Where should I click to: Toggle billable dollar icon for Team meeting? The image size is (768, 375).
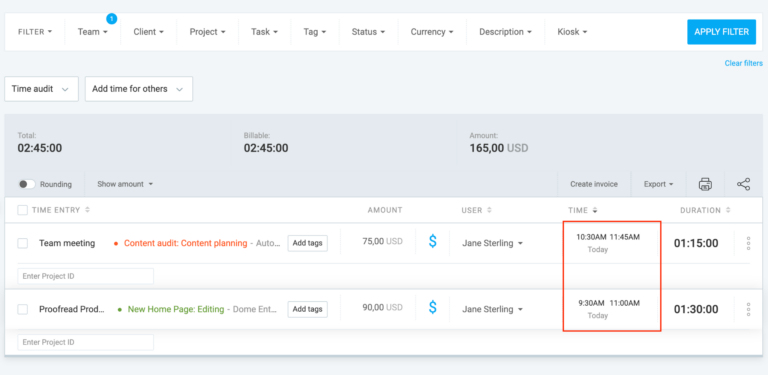click(x=432, y=241)
